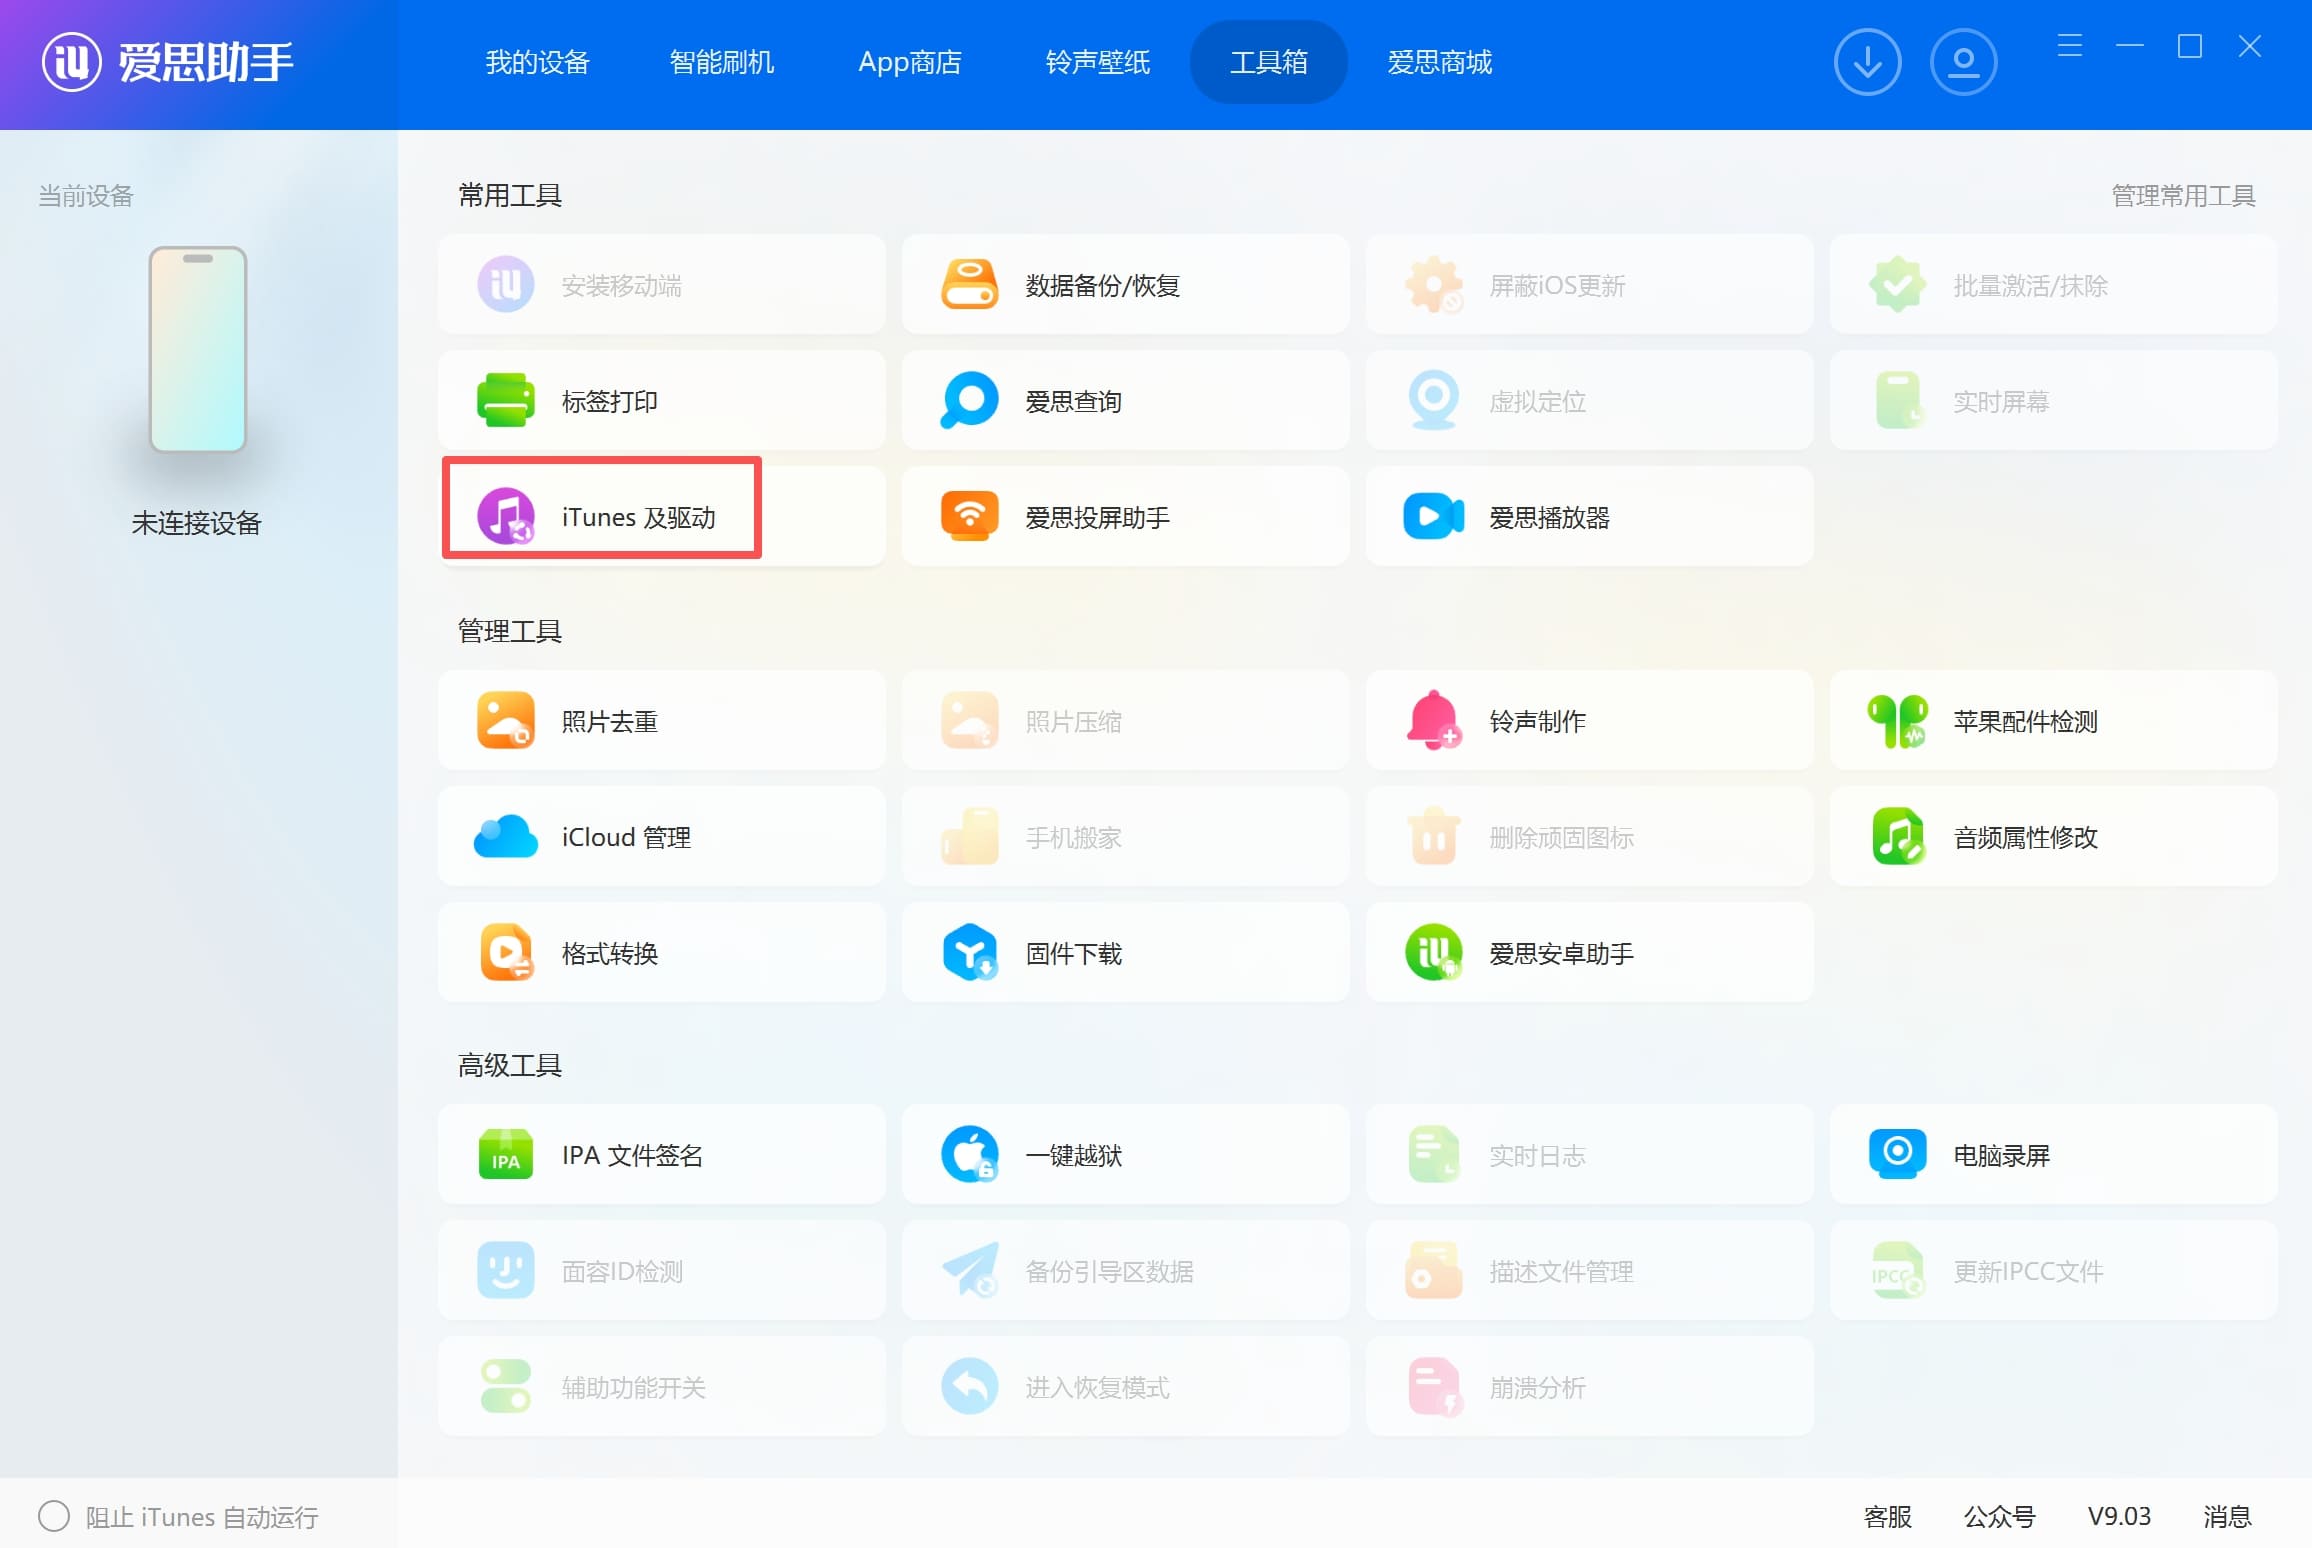Viewport: 2312px width, 1548px height.
Task: Click the iTunes 及驱动 music icon
Action: 505,517
